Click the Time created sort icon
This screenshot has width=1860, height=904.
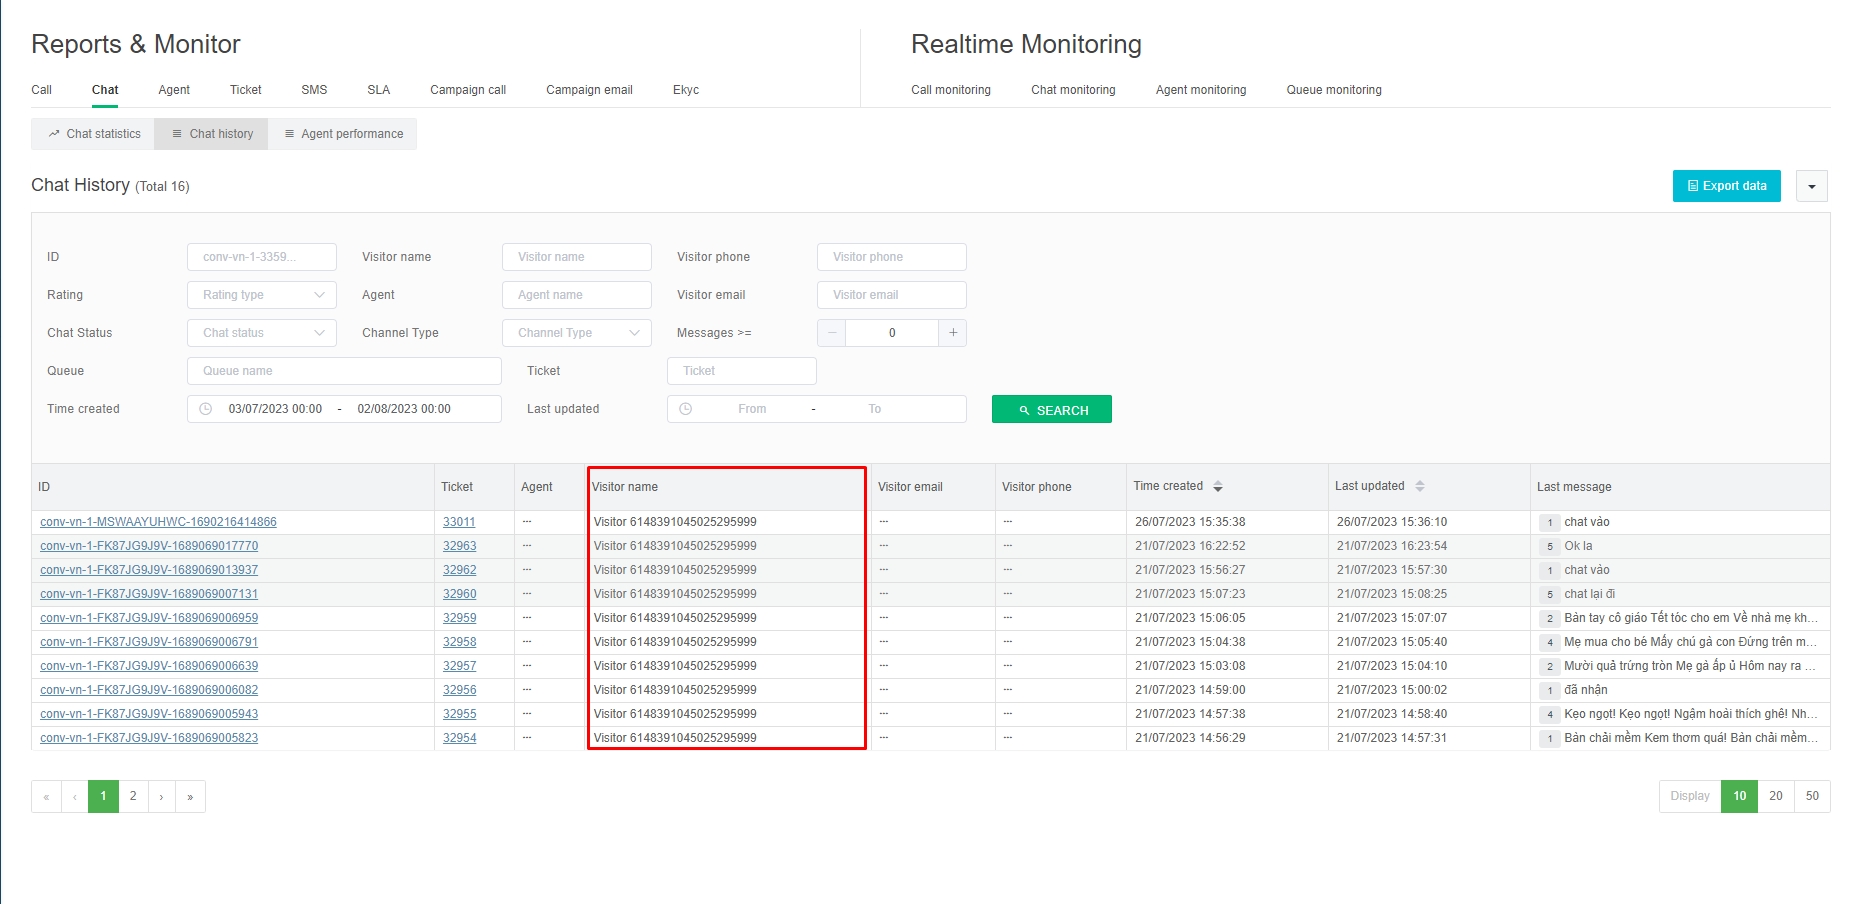(1217, 487)
